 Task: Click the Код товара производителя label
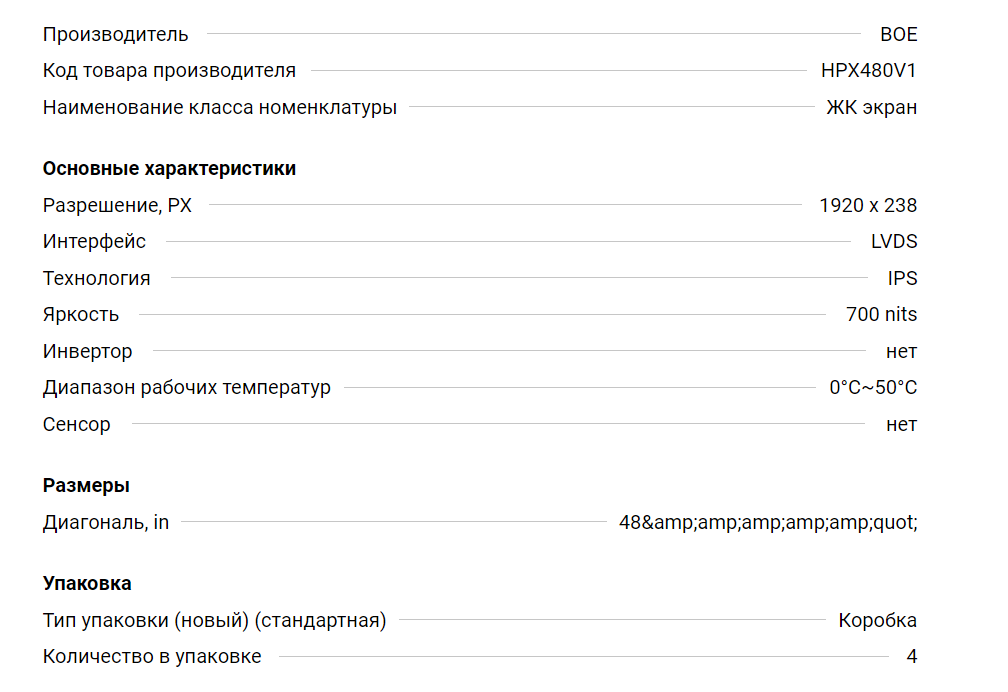coord(169,71)
